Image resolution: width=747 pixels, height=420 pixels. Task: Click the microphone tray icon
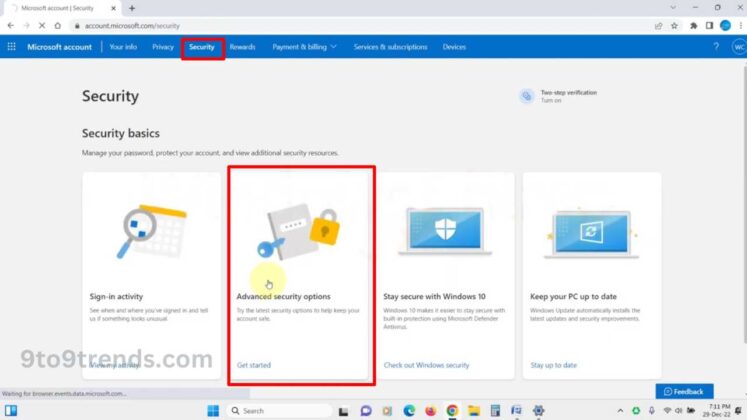click(651, 410)
